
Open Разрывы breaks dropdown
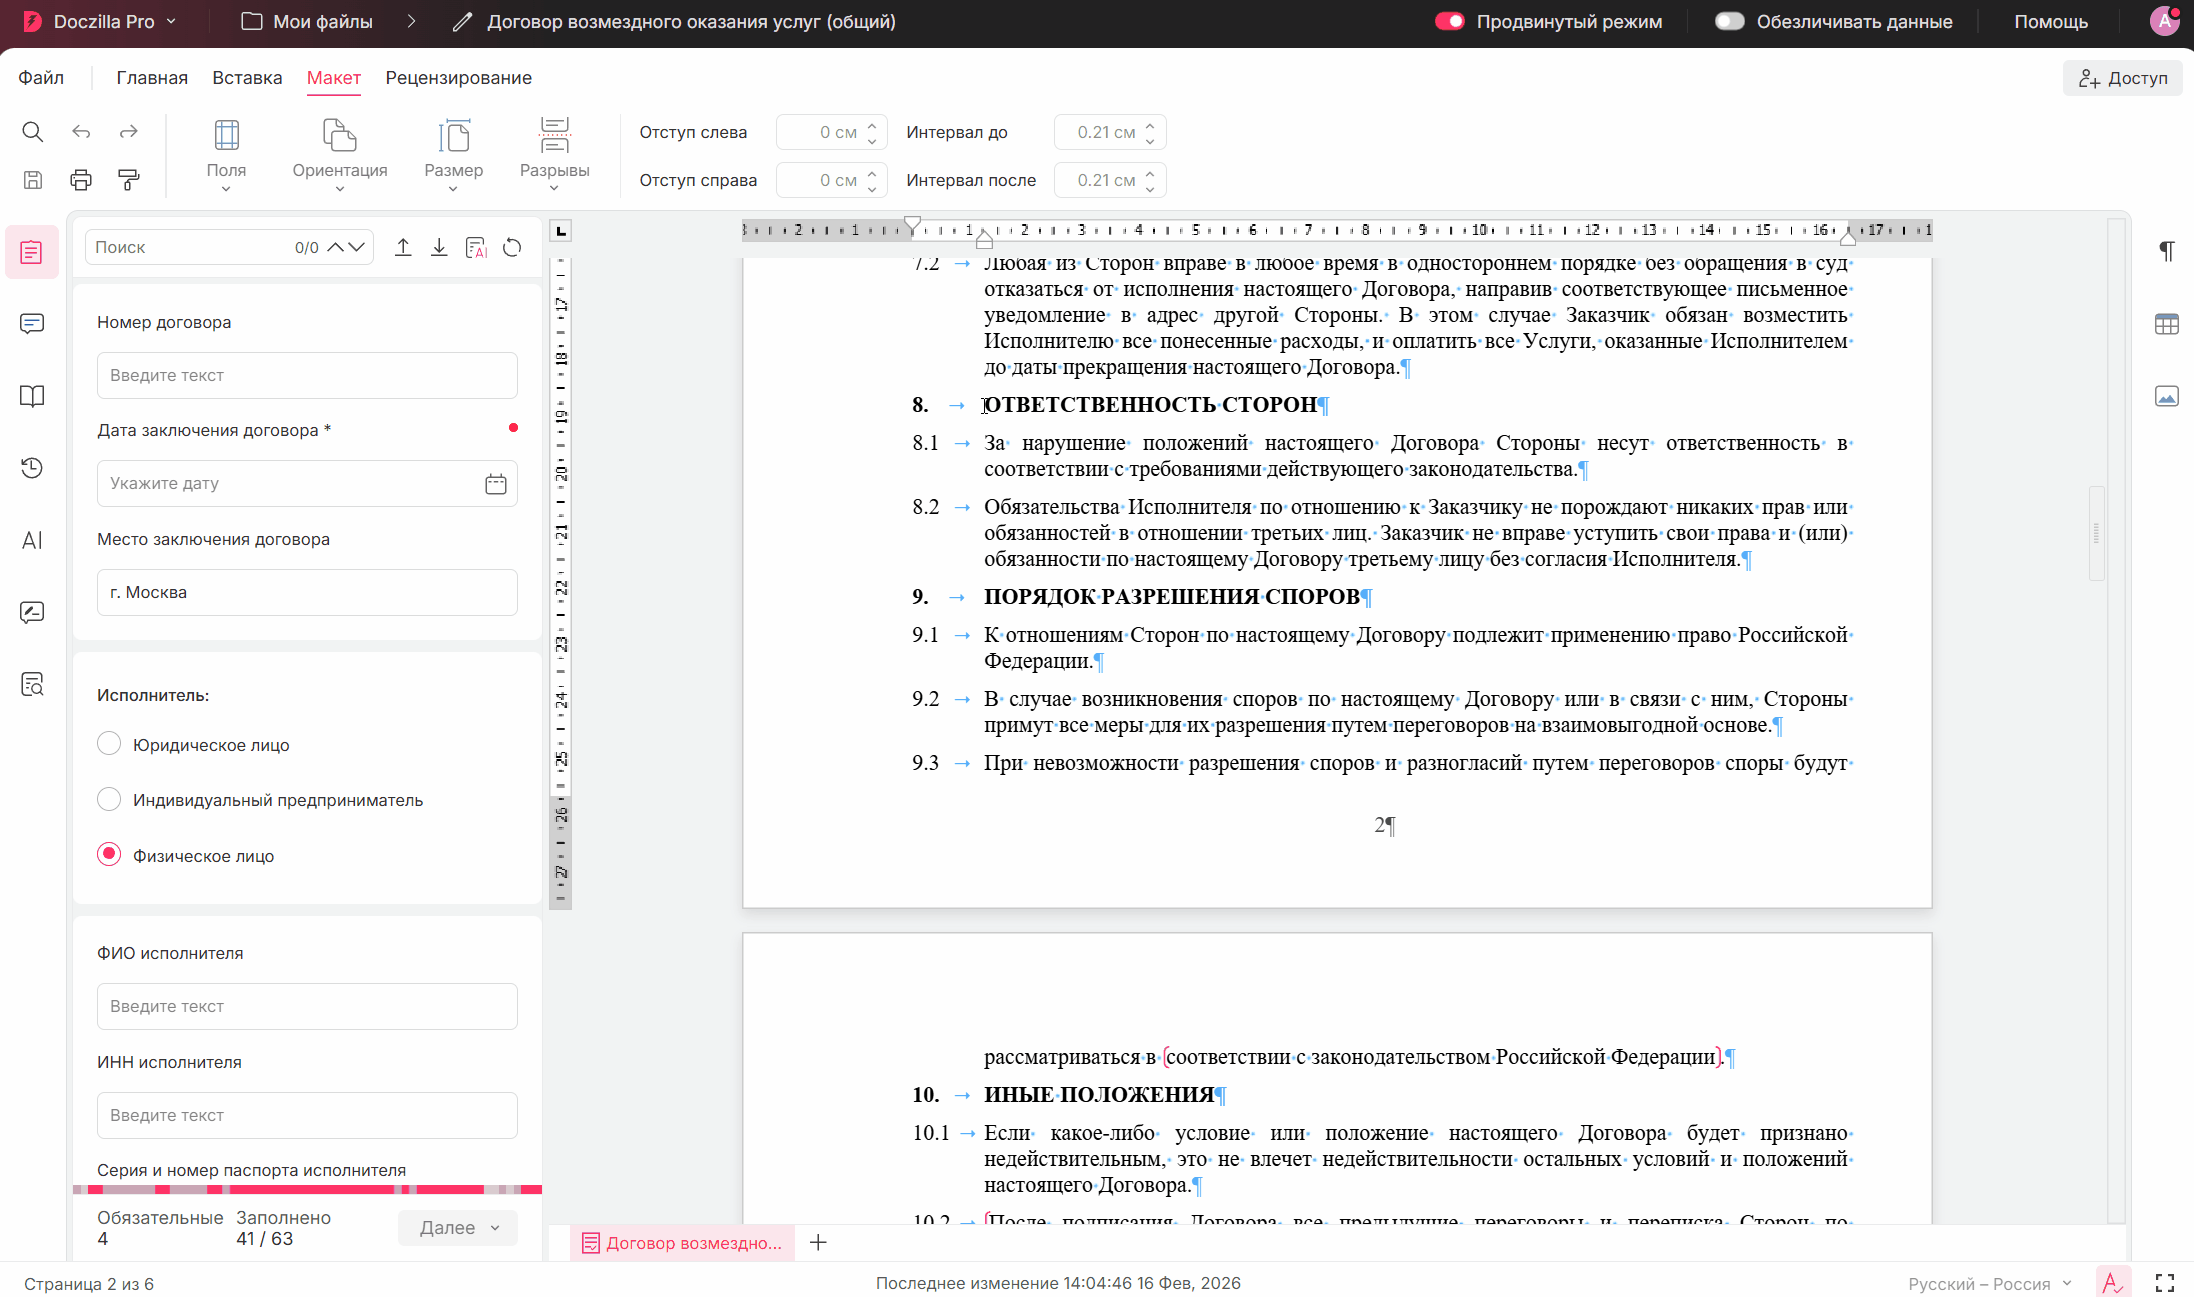coord(554,155)
